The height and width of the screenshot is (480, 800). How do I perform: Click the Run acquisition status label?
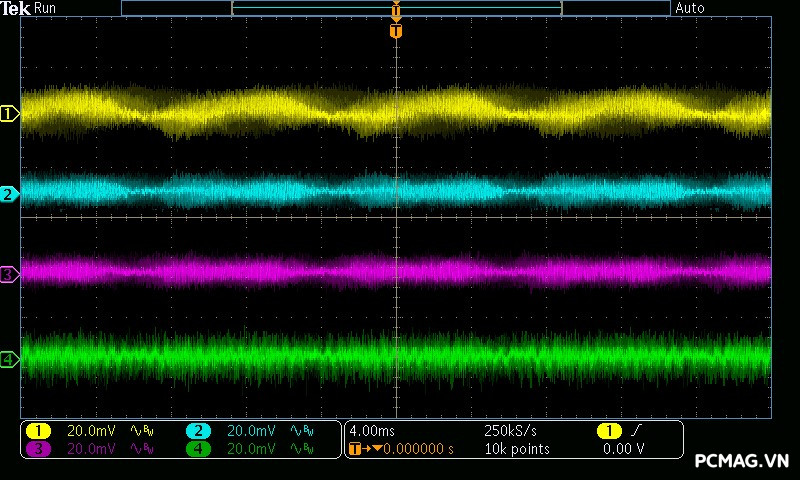(x=46, y=8)
